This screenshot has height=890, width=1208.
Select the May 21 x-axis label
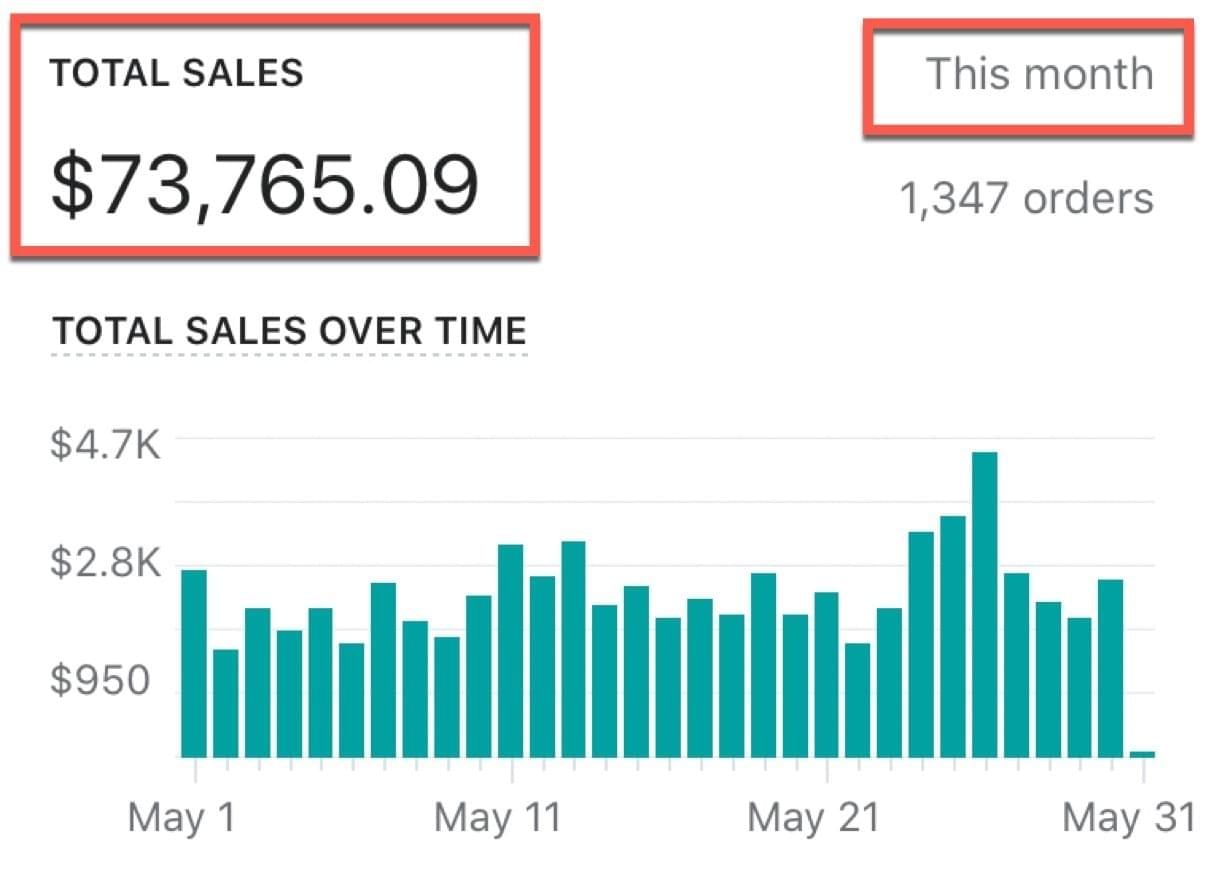tap(813, 818)
